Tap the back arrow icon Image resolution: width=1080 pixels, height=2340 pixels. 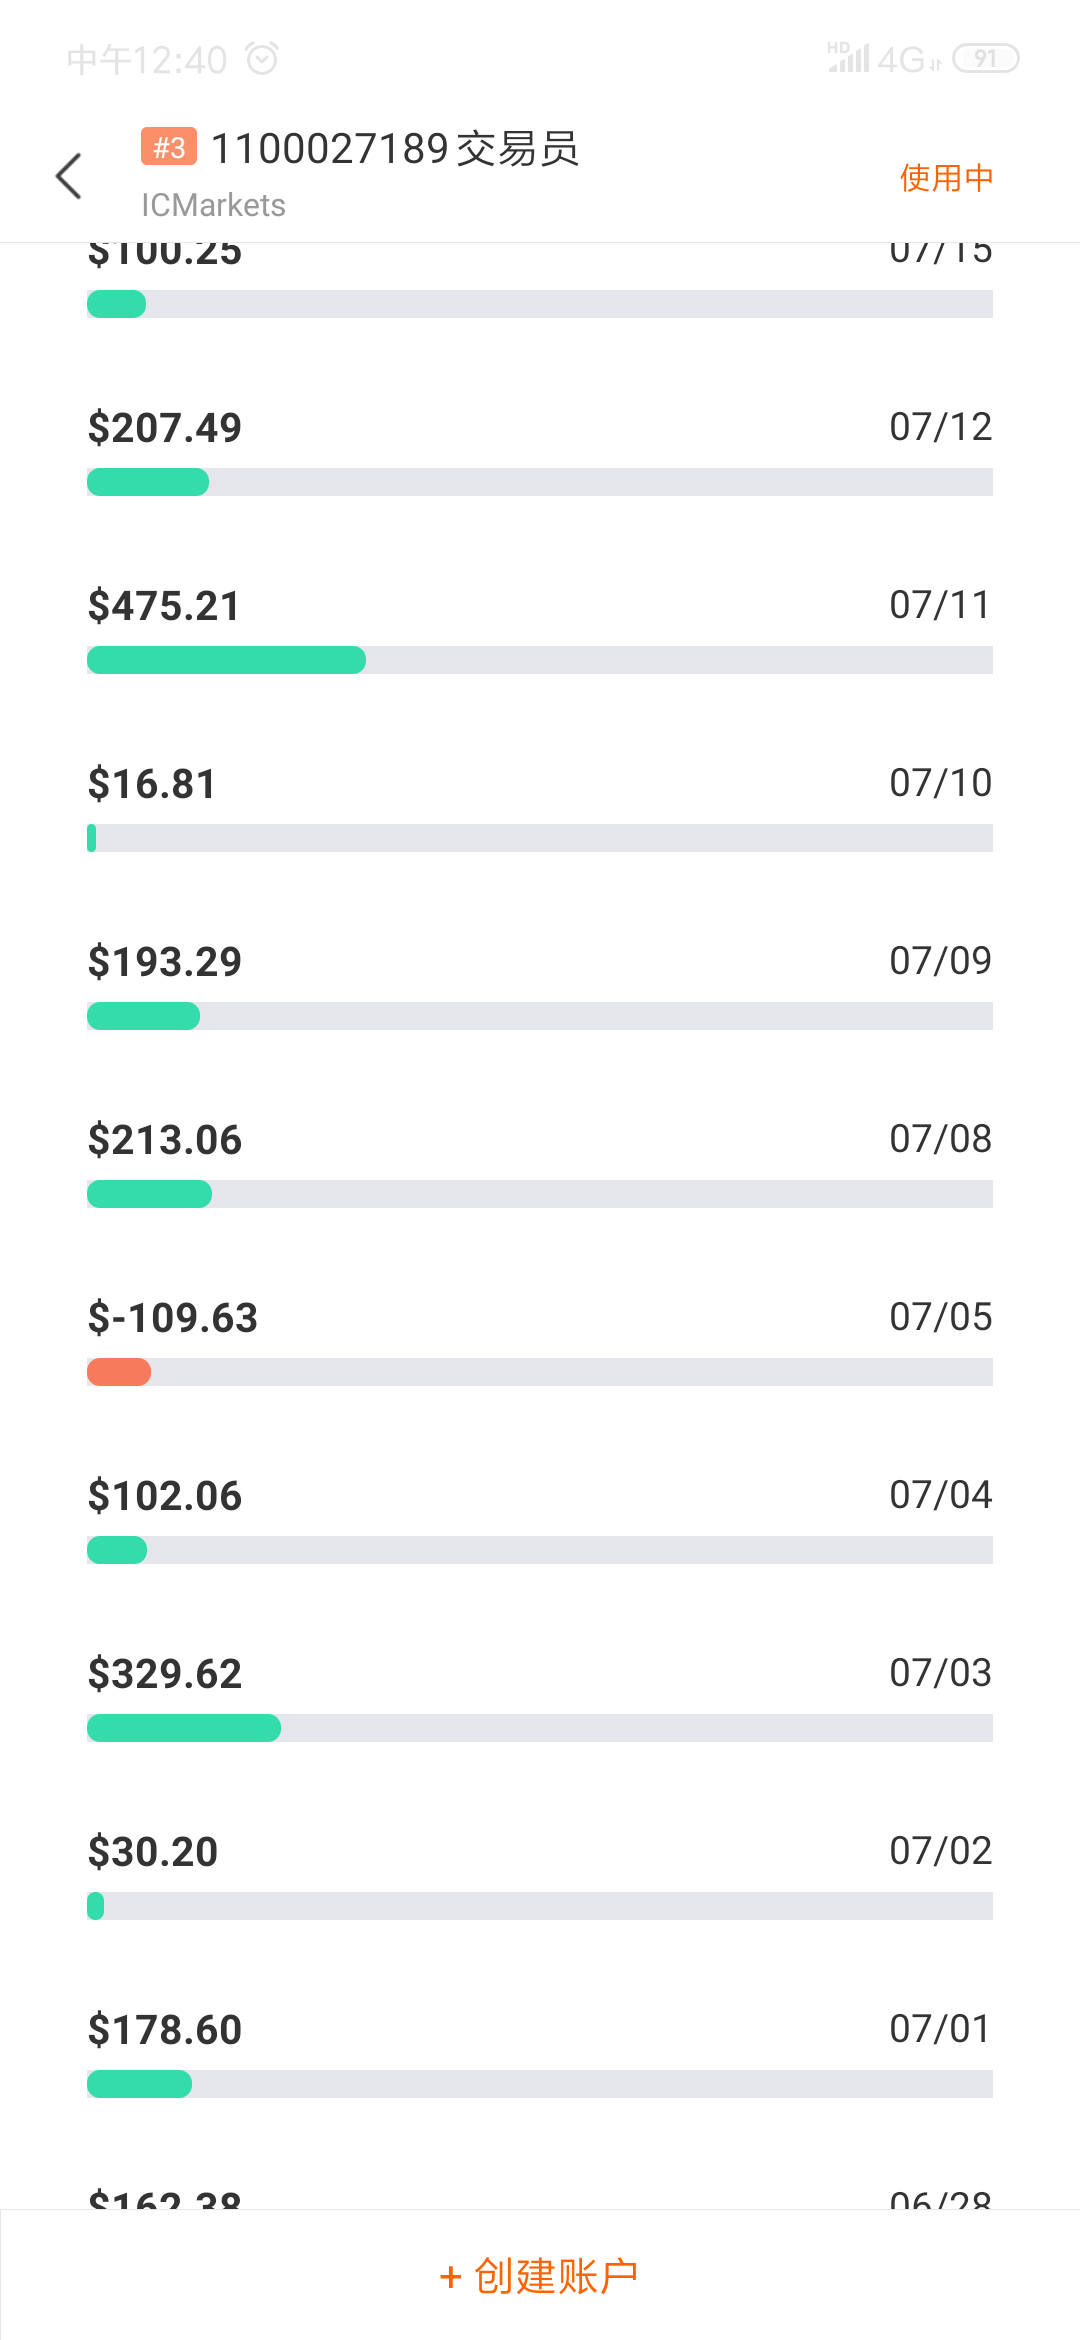(69, 177)
